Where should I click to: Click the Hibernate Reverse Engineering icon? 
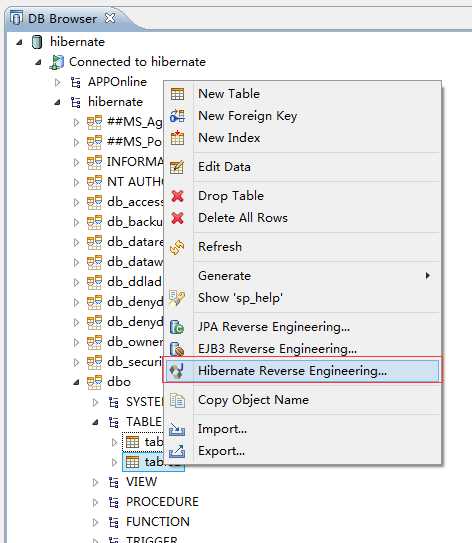(177, 371)
